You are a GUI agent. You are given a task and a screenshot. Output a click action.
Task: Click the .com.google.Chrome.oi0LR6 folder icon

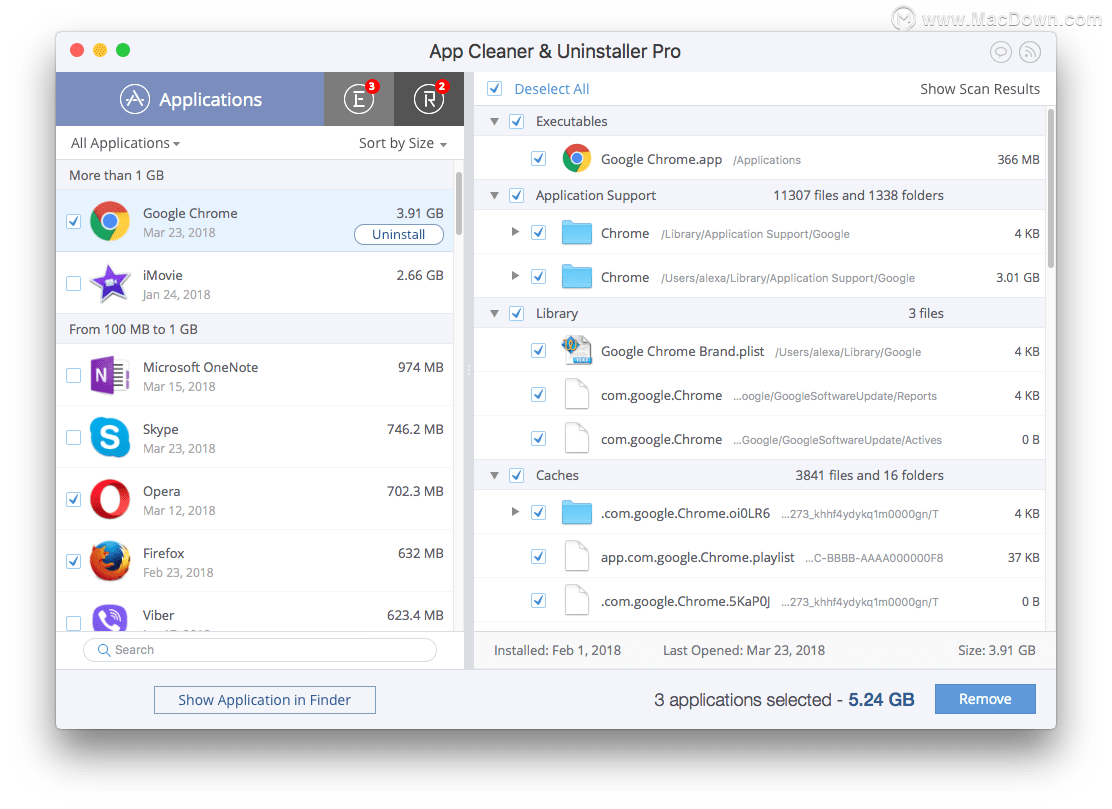tap(577, 513)
